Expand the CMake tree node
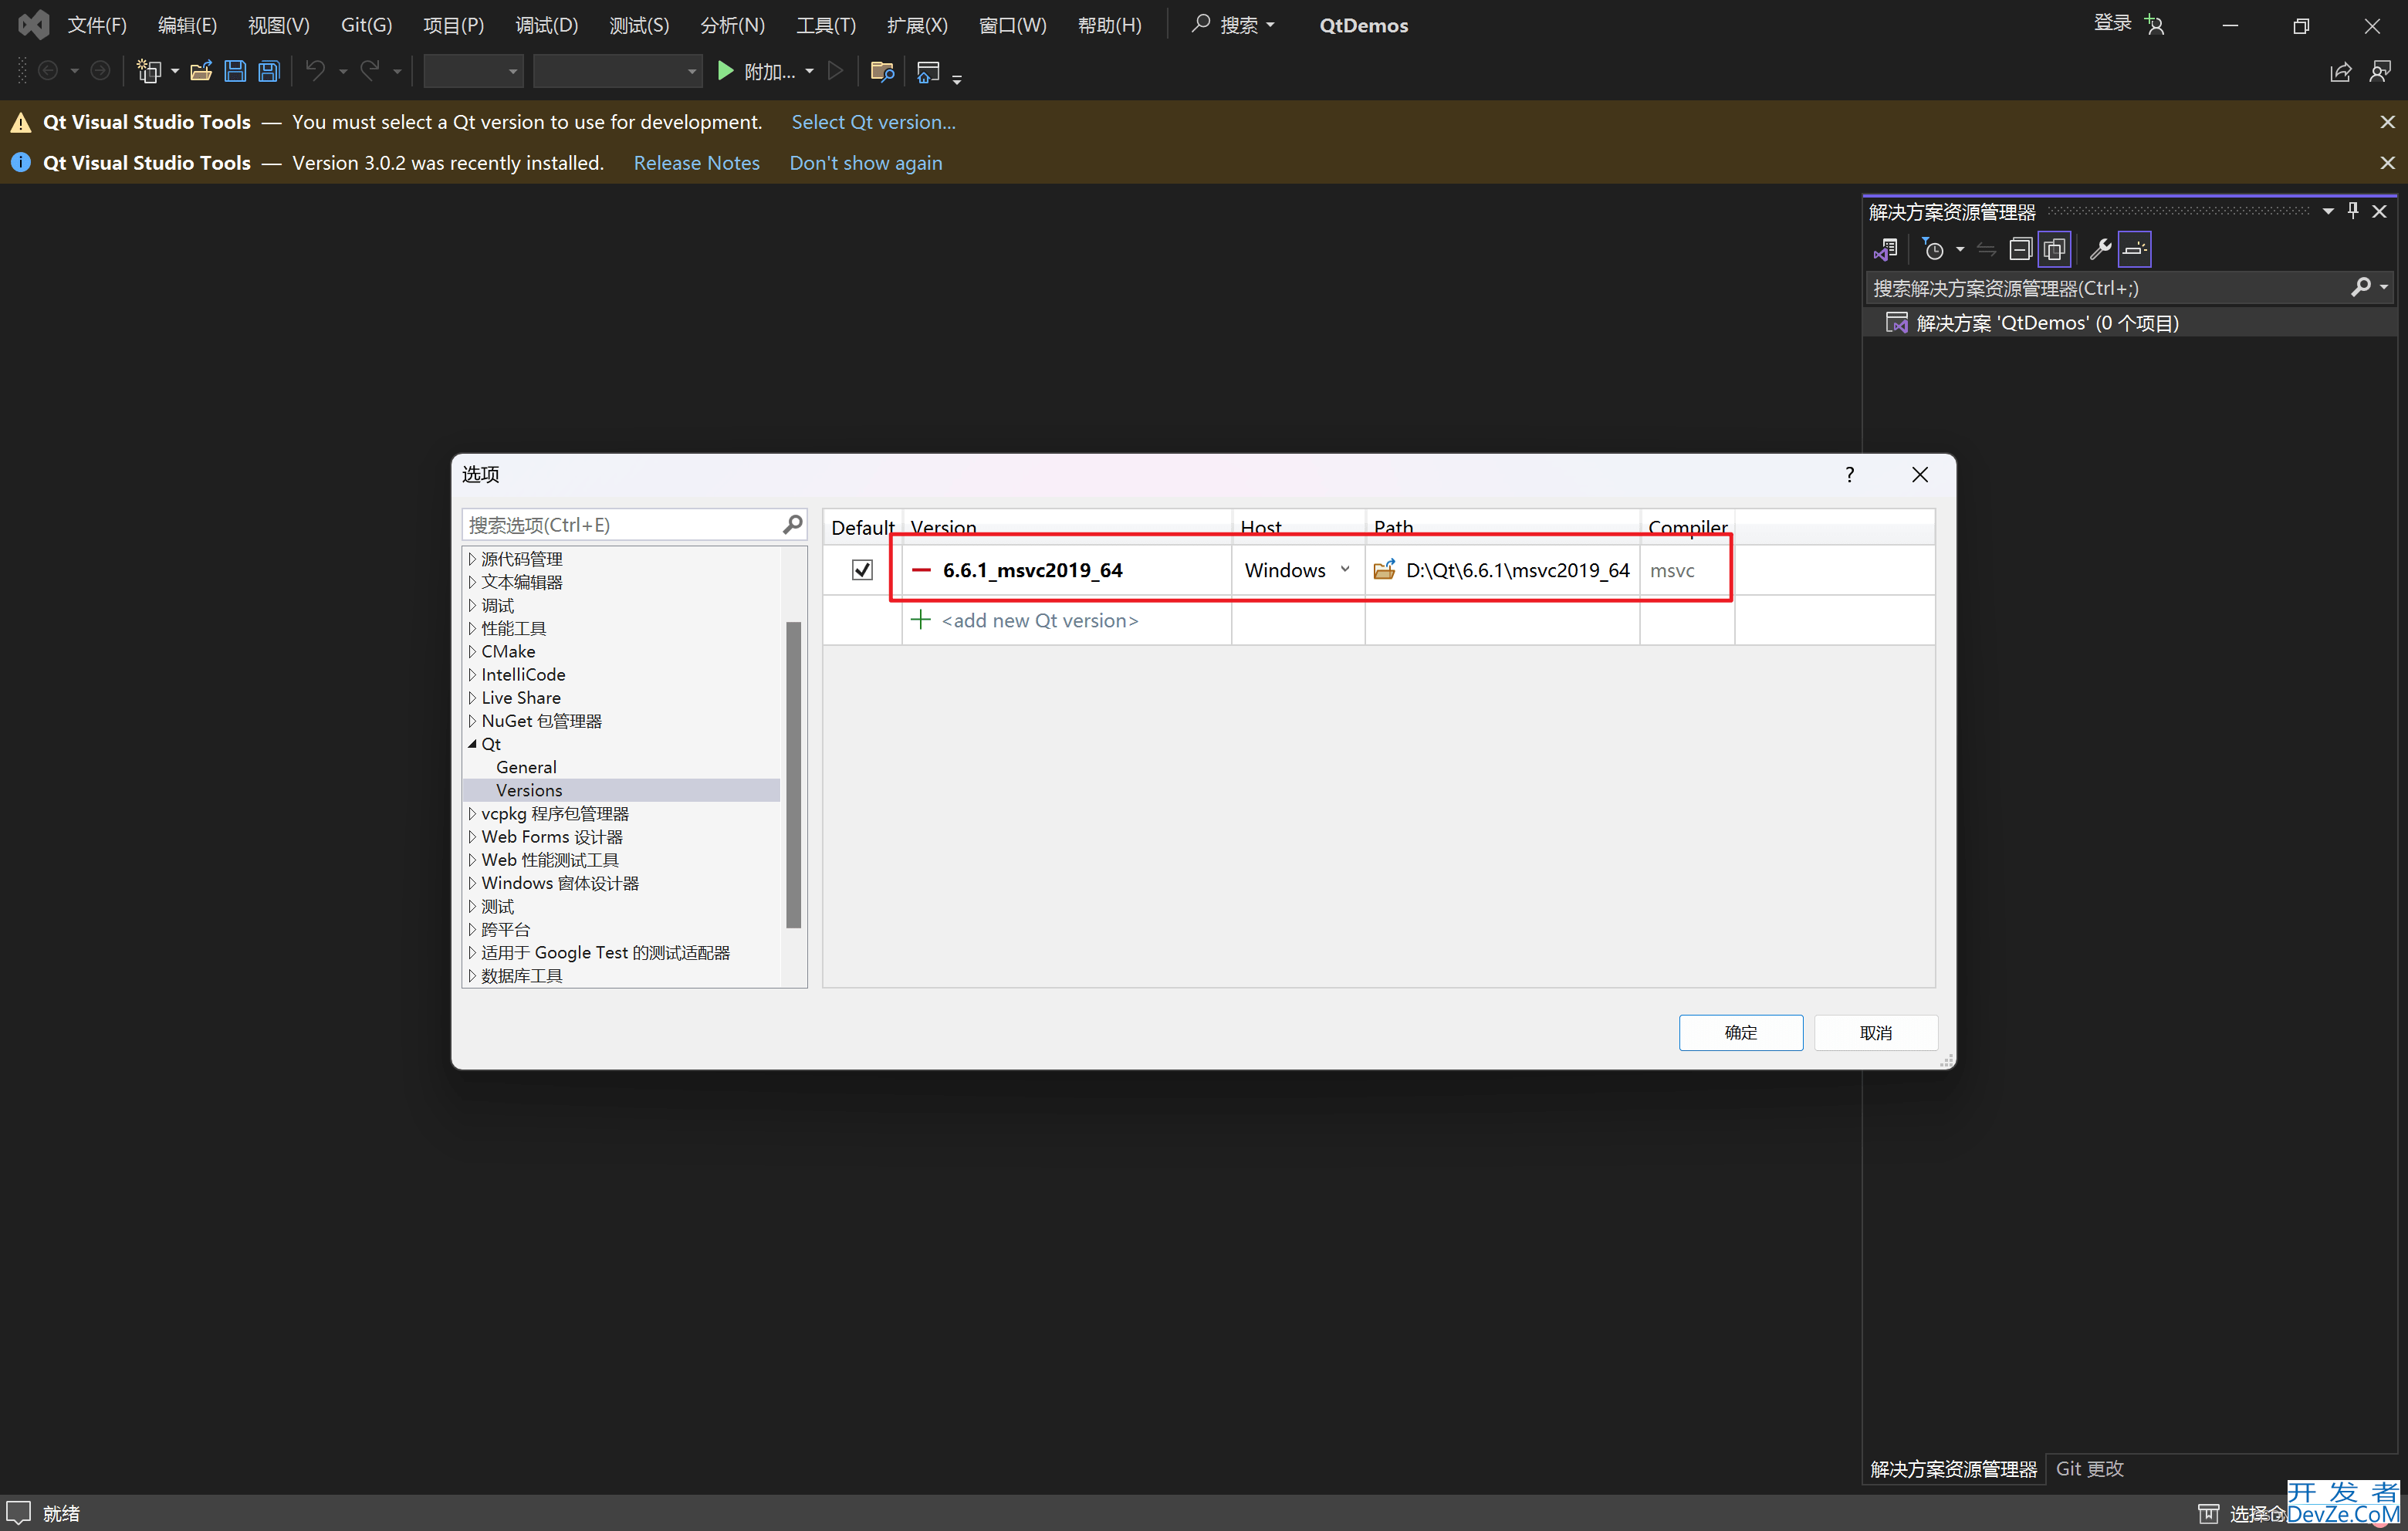The width and height of the screenshot is (2408, 1531). click(x=472, y=651)
